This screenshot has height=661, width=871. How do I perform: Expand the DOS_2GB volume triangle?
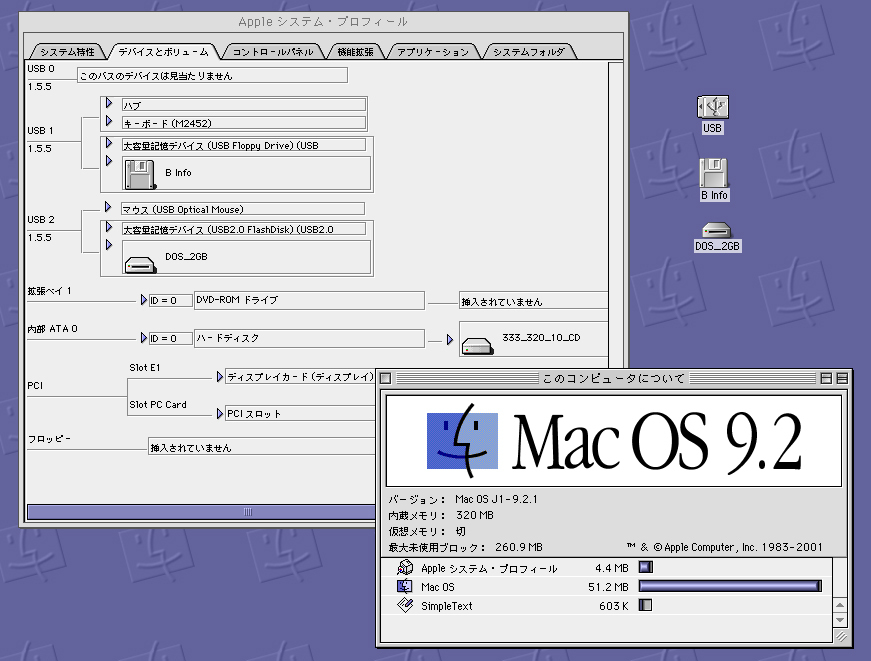[x=109, y=245]
